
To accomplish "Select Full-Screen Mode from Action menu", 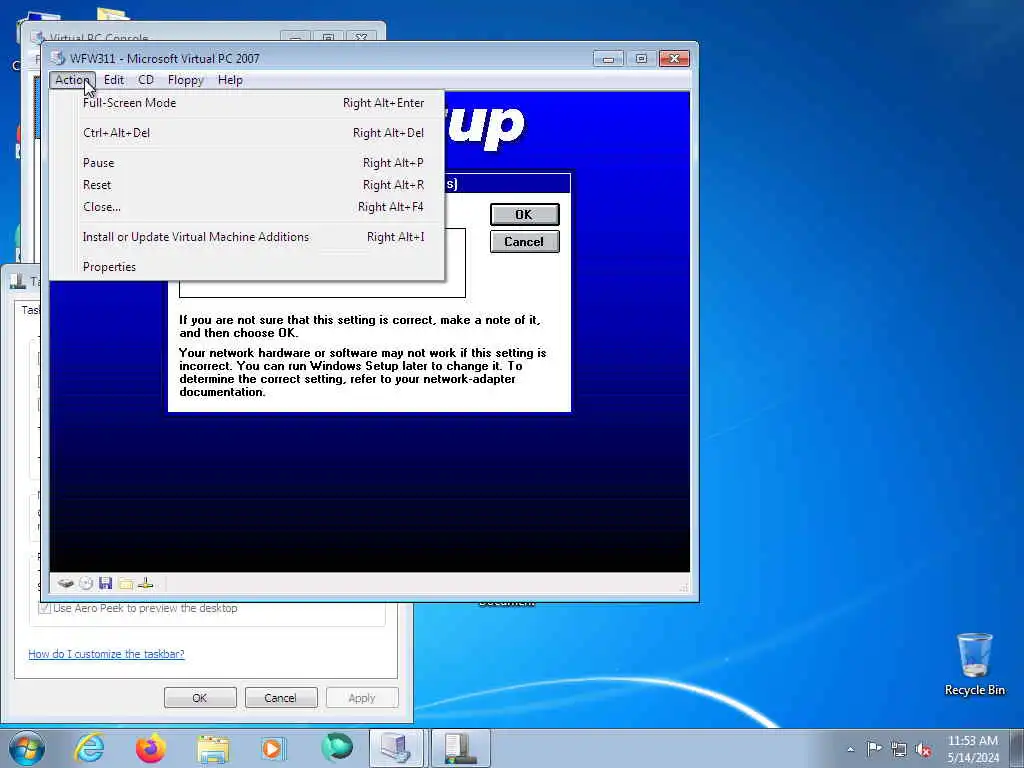I will point(247,103).
